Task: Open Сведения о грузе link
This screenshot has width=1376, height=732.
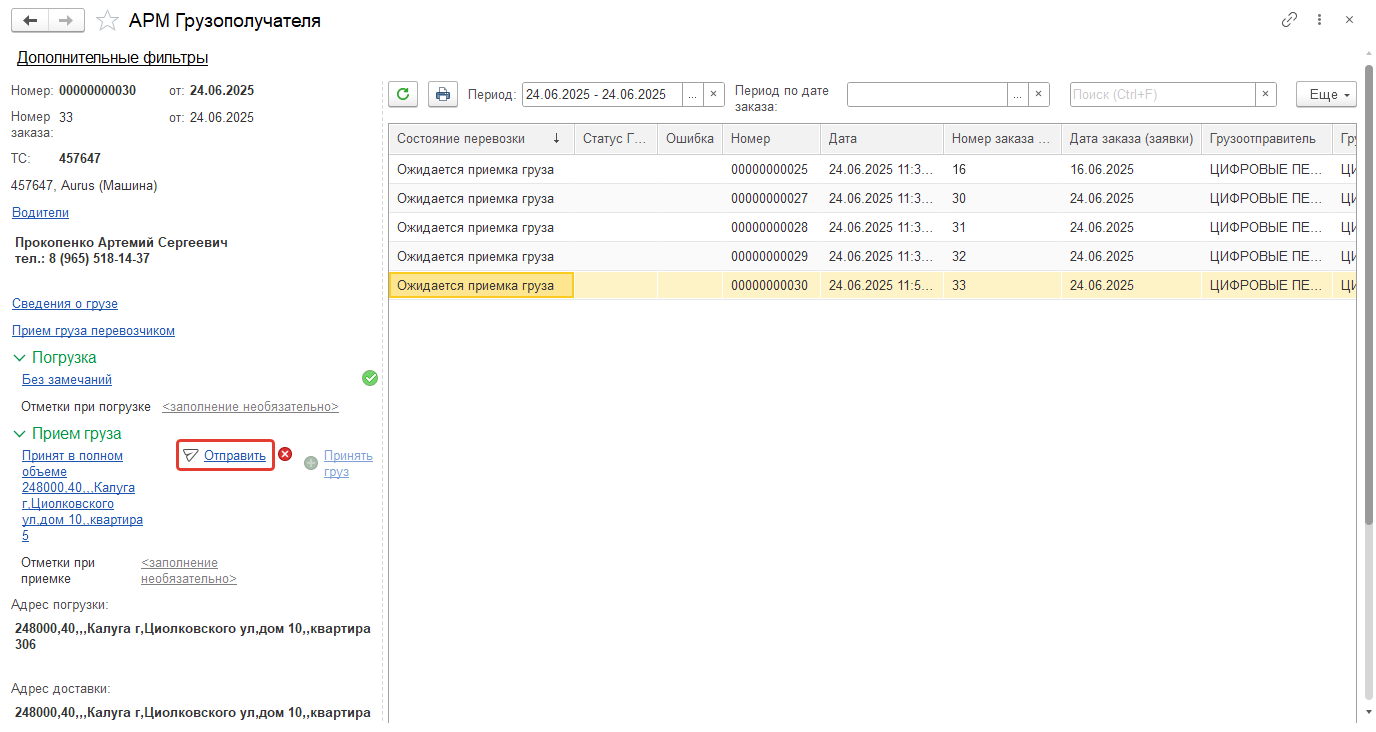Action: coord(65,303)
